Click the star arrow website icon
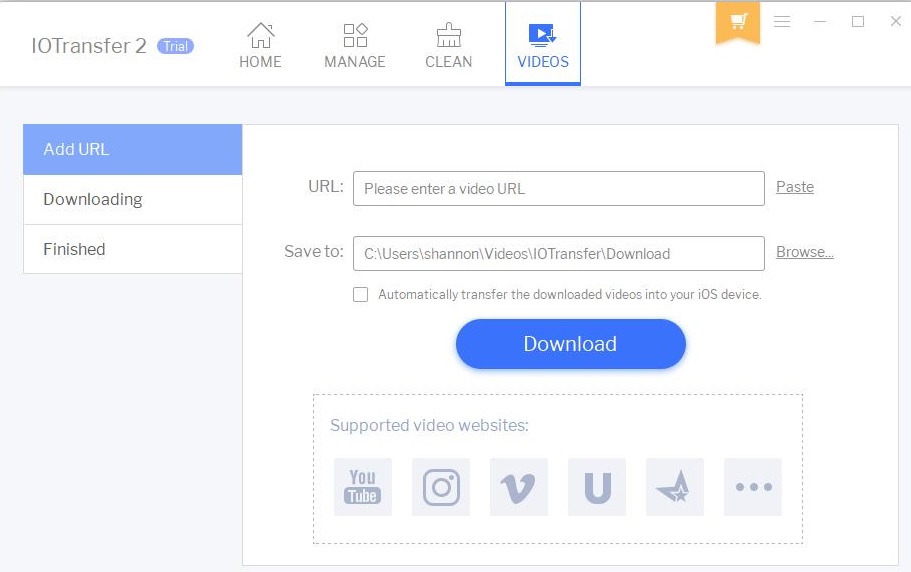The width and height of the screenshot is (911, 572). [x=675, y=487]
